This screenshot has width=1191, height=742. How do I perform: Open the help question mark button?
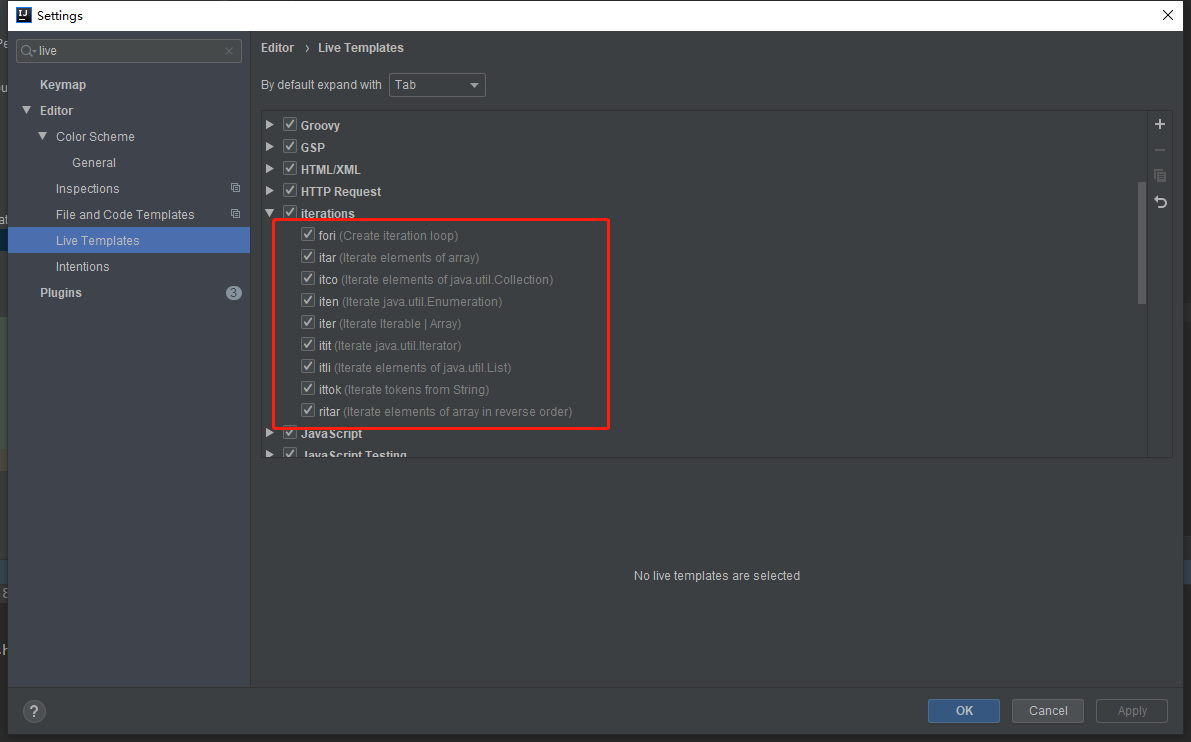pos(34,711)
